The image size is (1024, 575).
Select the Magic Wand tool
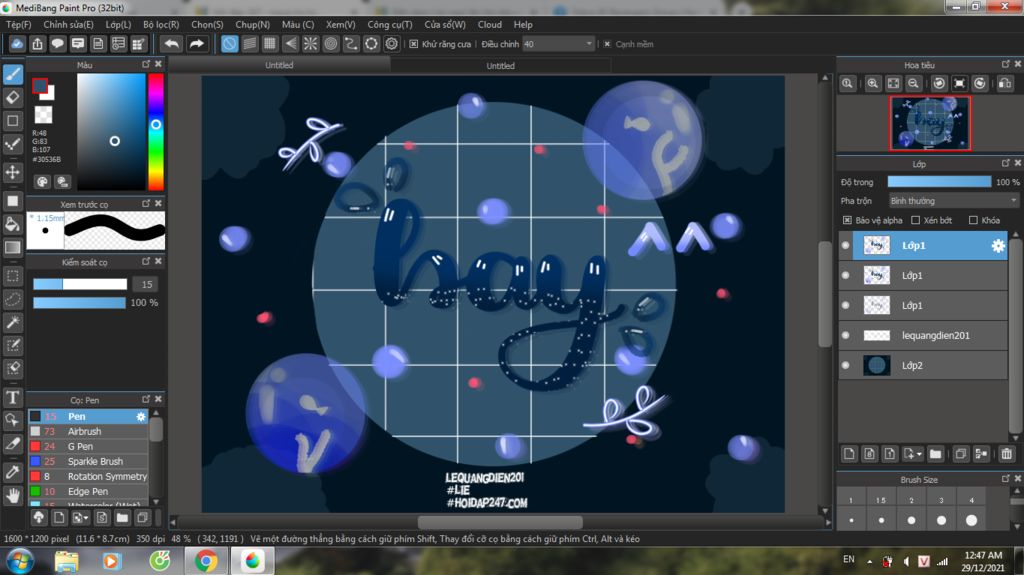(13, 322)
